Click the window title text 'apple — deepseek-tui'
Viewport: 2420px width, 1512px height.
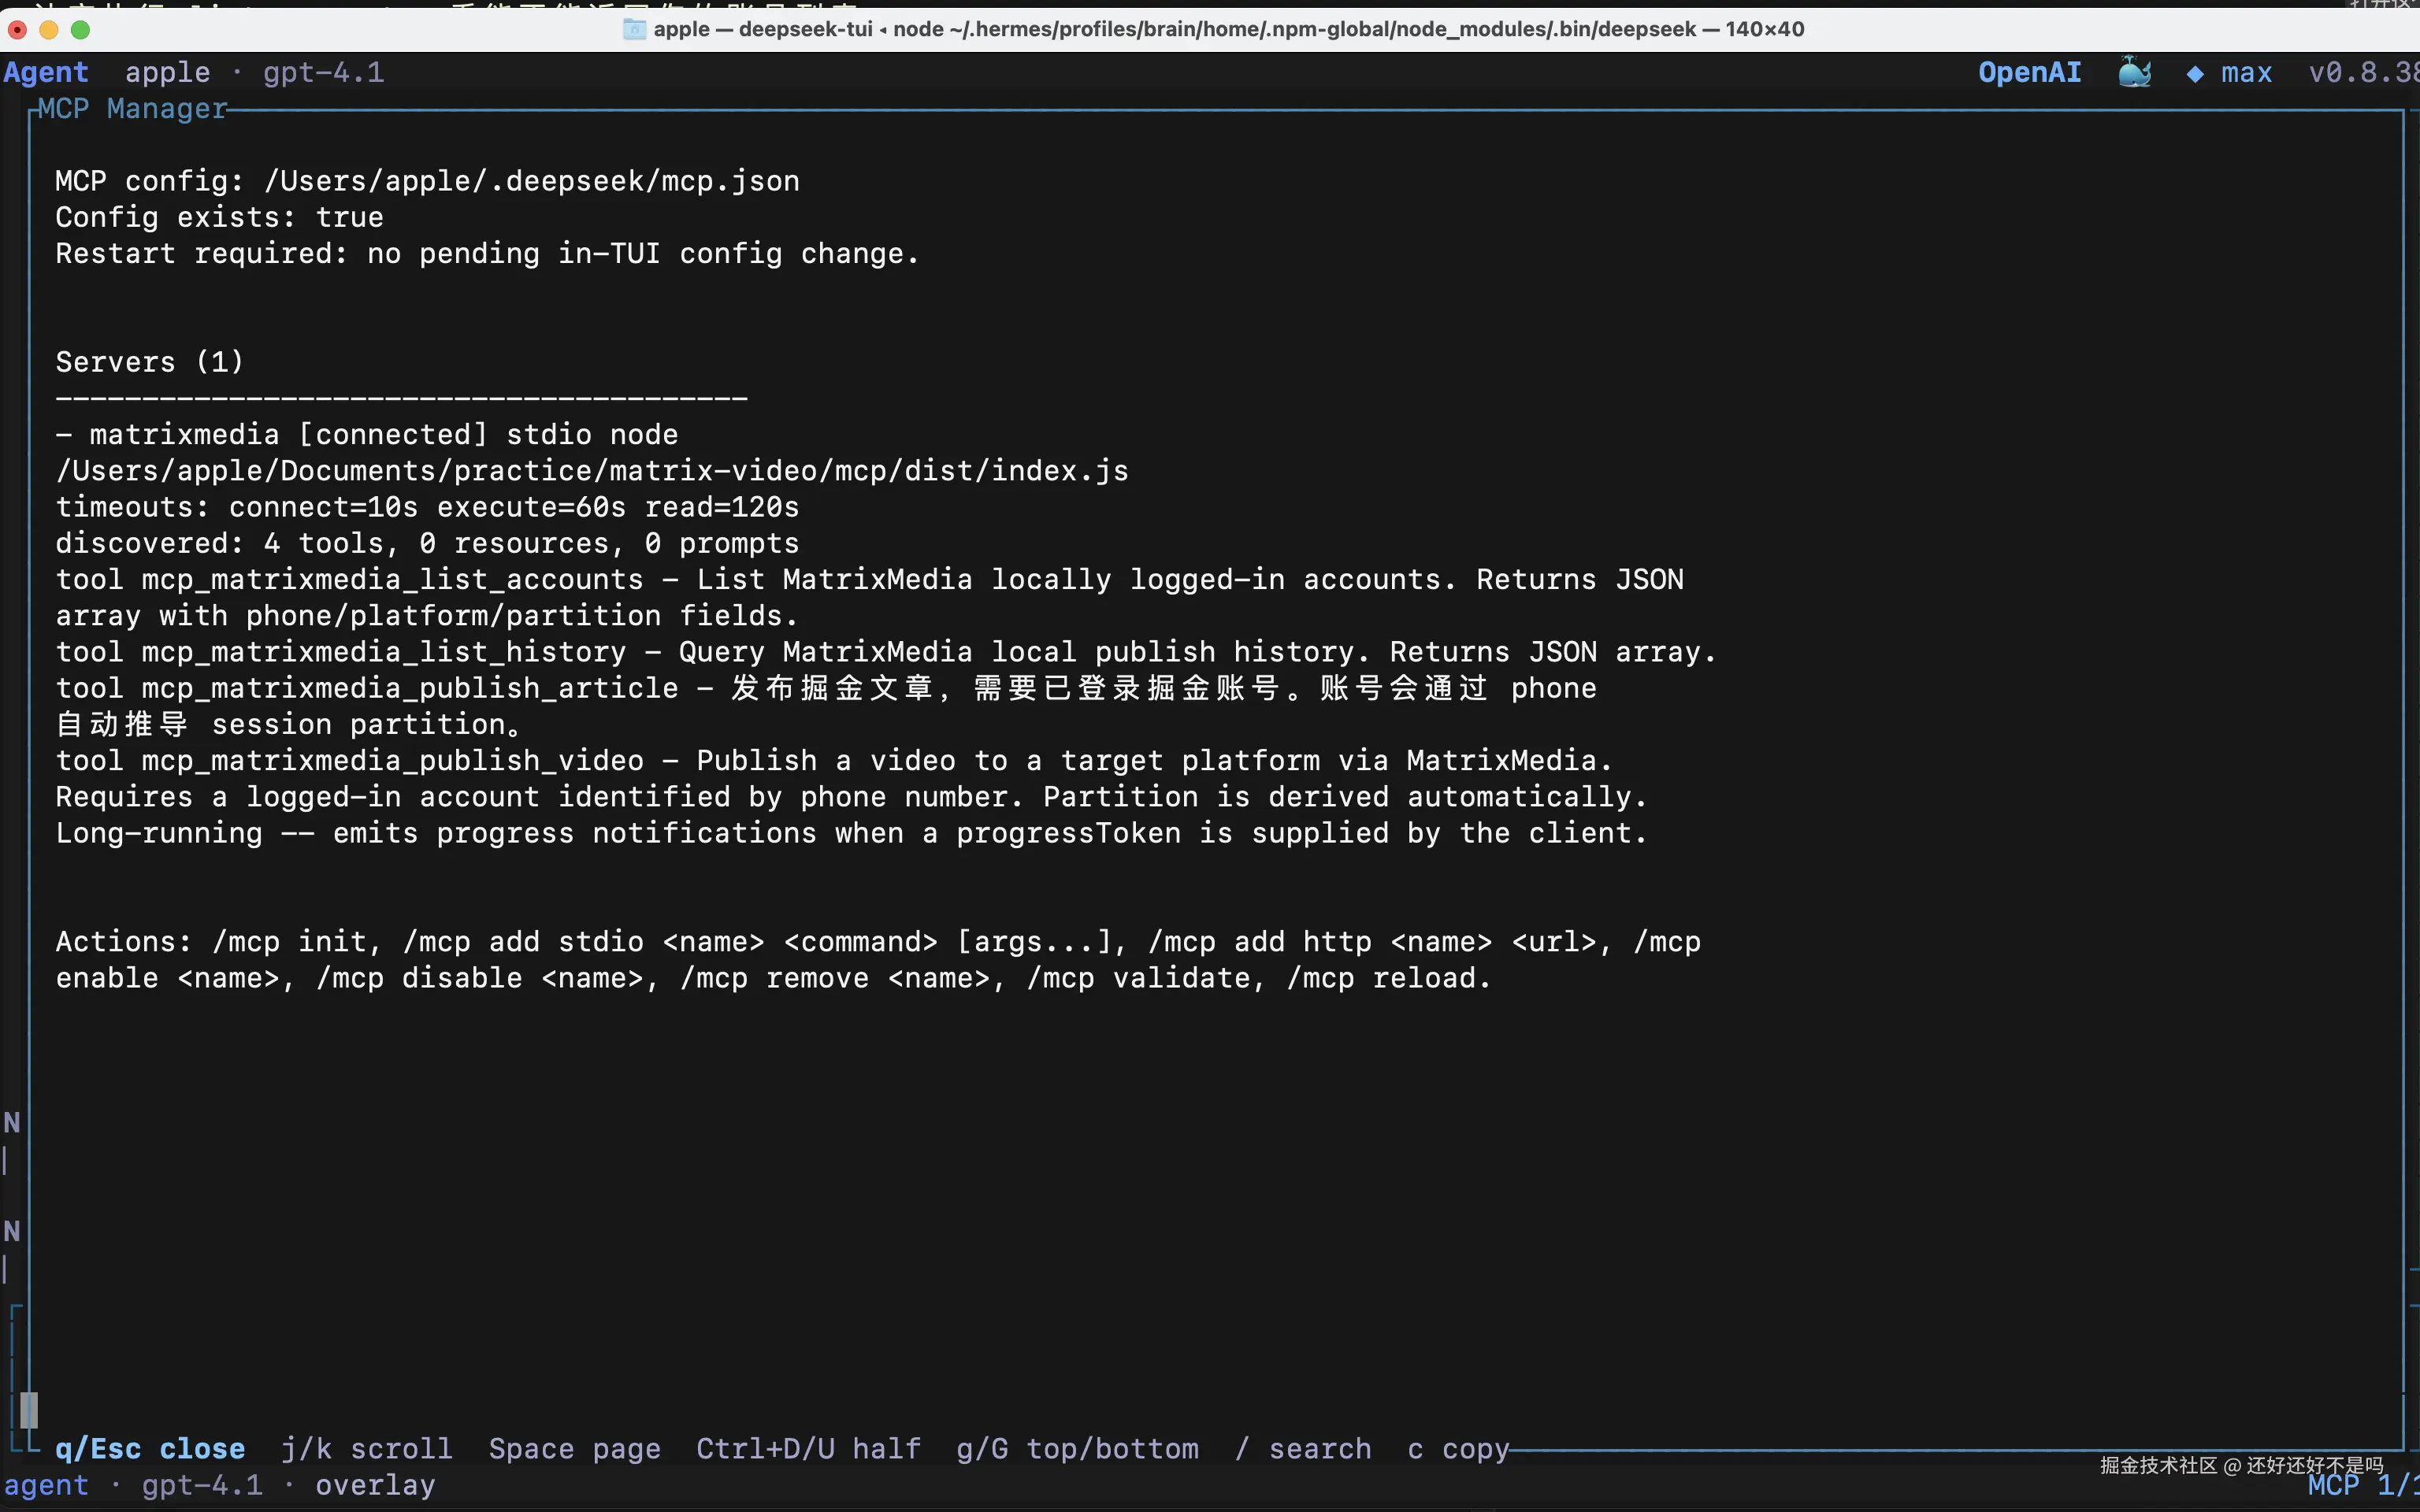click(x=763, y=29)
